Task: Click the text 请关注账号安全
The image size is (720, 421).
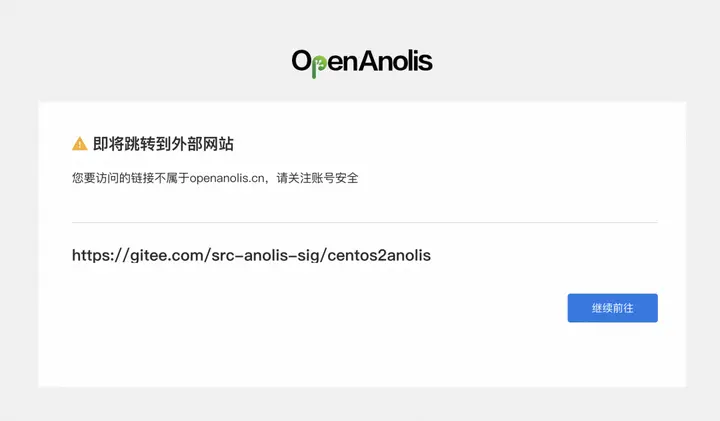Action: click(318, 178)
